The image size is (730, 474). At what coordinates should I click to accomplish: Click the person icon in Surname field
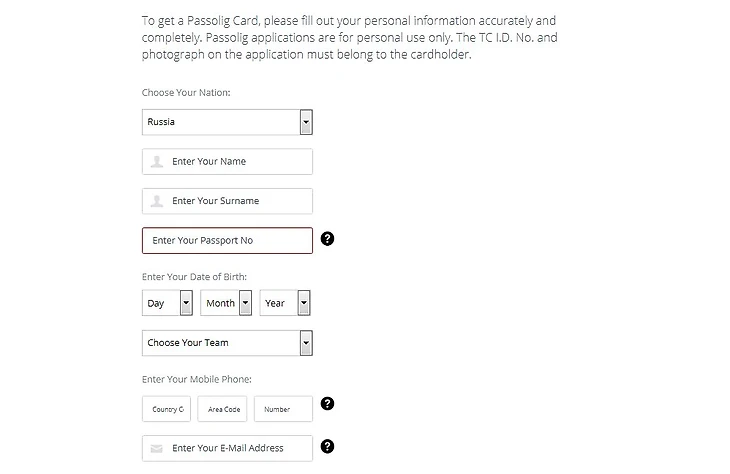tap(157, 201)
